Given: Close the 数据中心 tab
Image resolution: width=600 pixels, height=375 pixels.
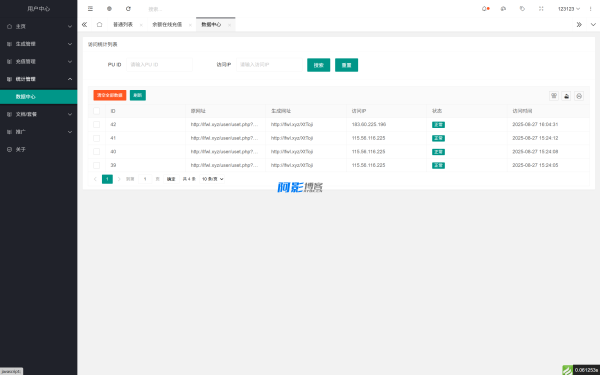Looking at the screenshot, I should click(229, 25).
